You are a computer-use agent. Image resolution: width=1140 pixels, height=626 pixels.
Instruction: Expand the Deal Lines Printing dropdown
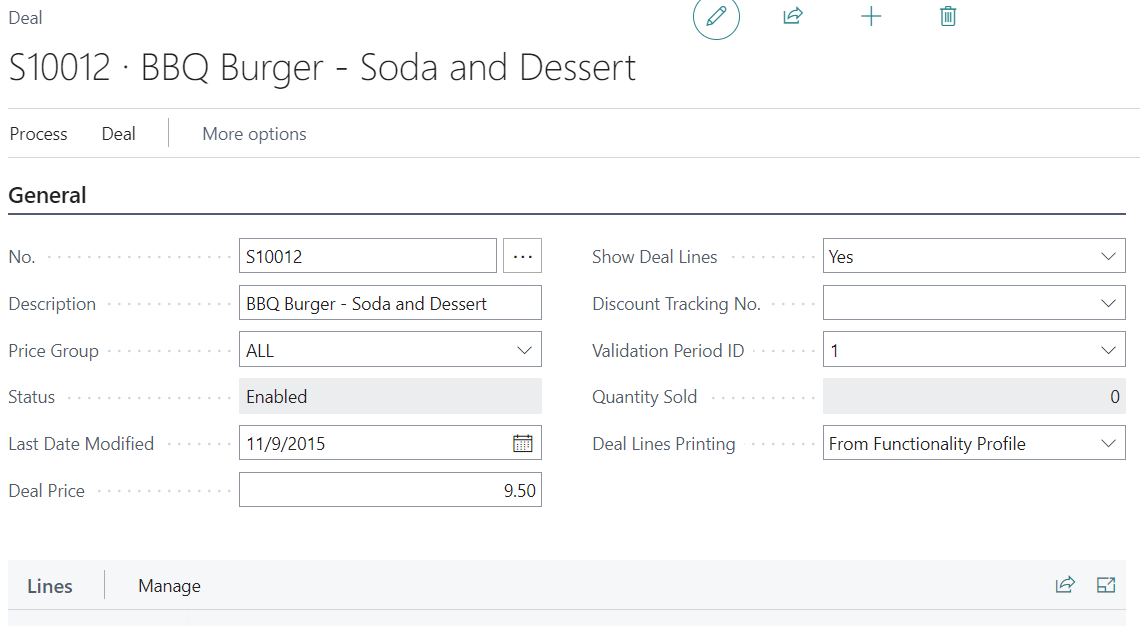1107,443
